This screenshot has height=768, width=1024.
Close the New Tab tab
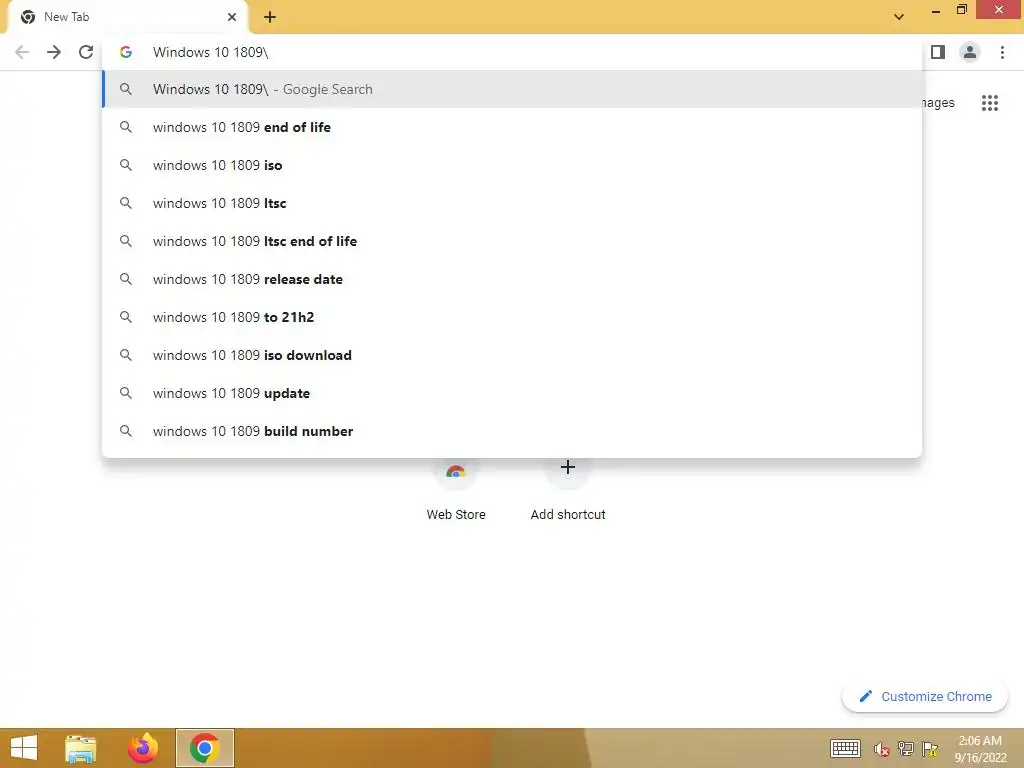tap(232, 17)
